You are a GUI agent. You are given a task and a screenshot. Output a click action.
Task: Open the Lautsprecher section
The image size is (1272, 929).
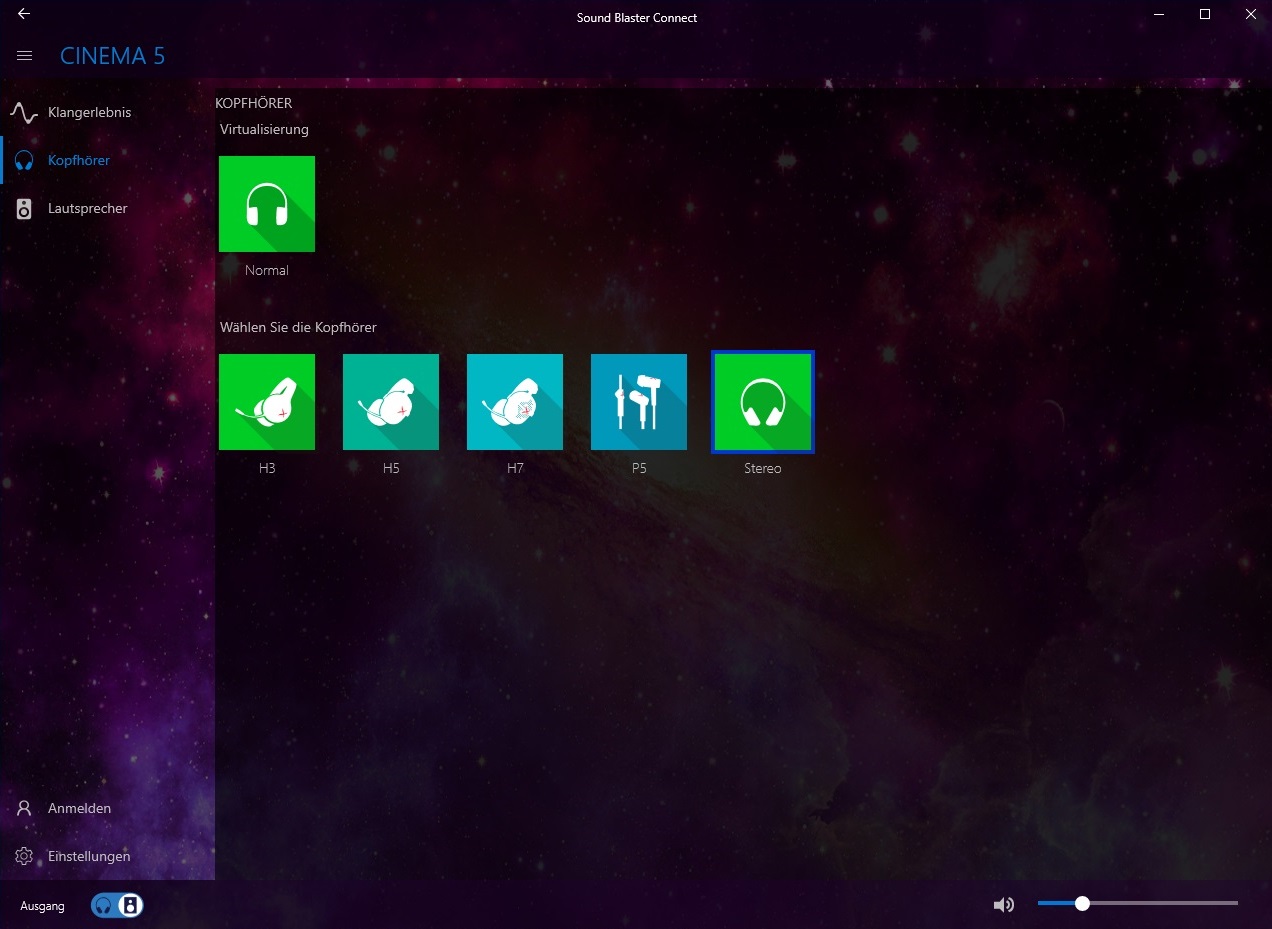click(x=107, y=208)
